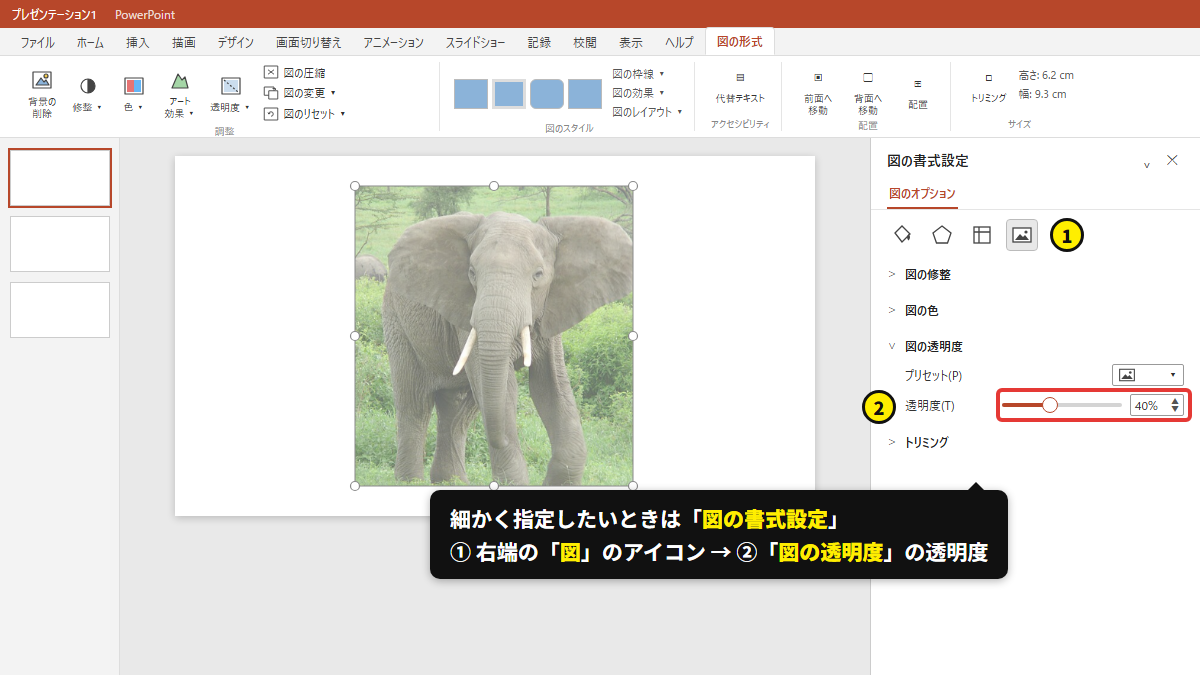Viewport: 1200px width, 675px height.
Task: Switch to the ヘルプ tab
Action: [680, 42]
